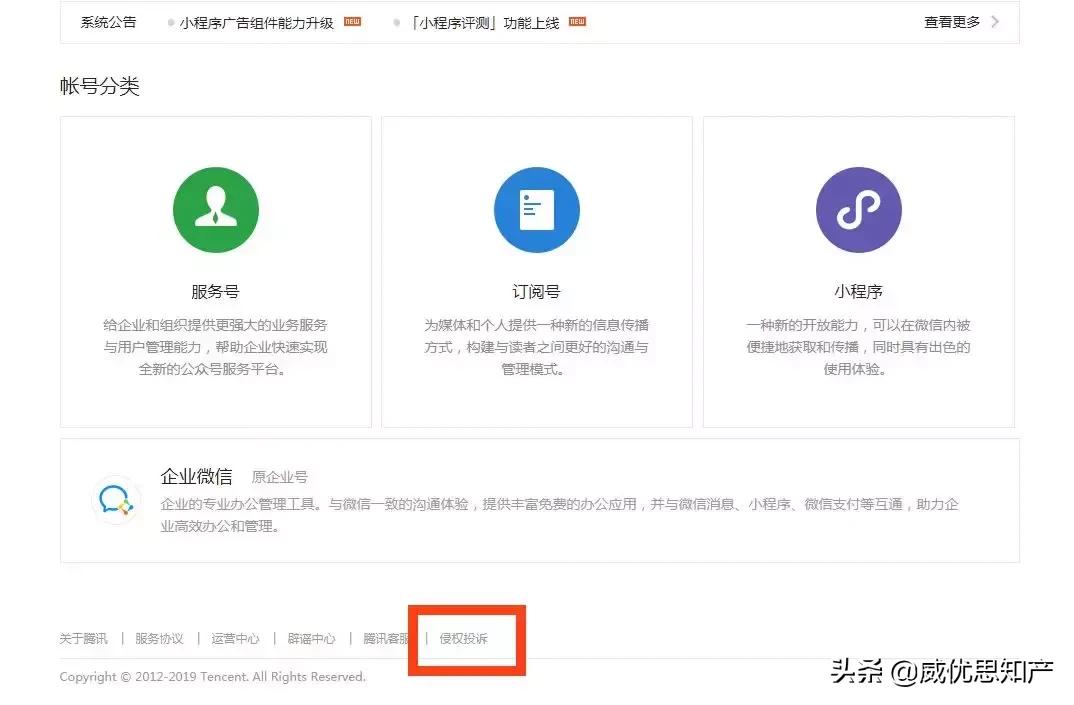Click the red bullet before 小程序广告组件能力升级
Image resolution: width=1074 pixels, height=705 pixels.
coord(171,21)
